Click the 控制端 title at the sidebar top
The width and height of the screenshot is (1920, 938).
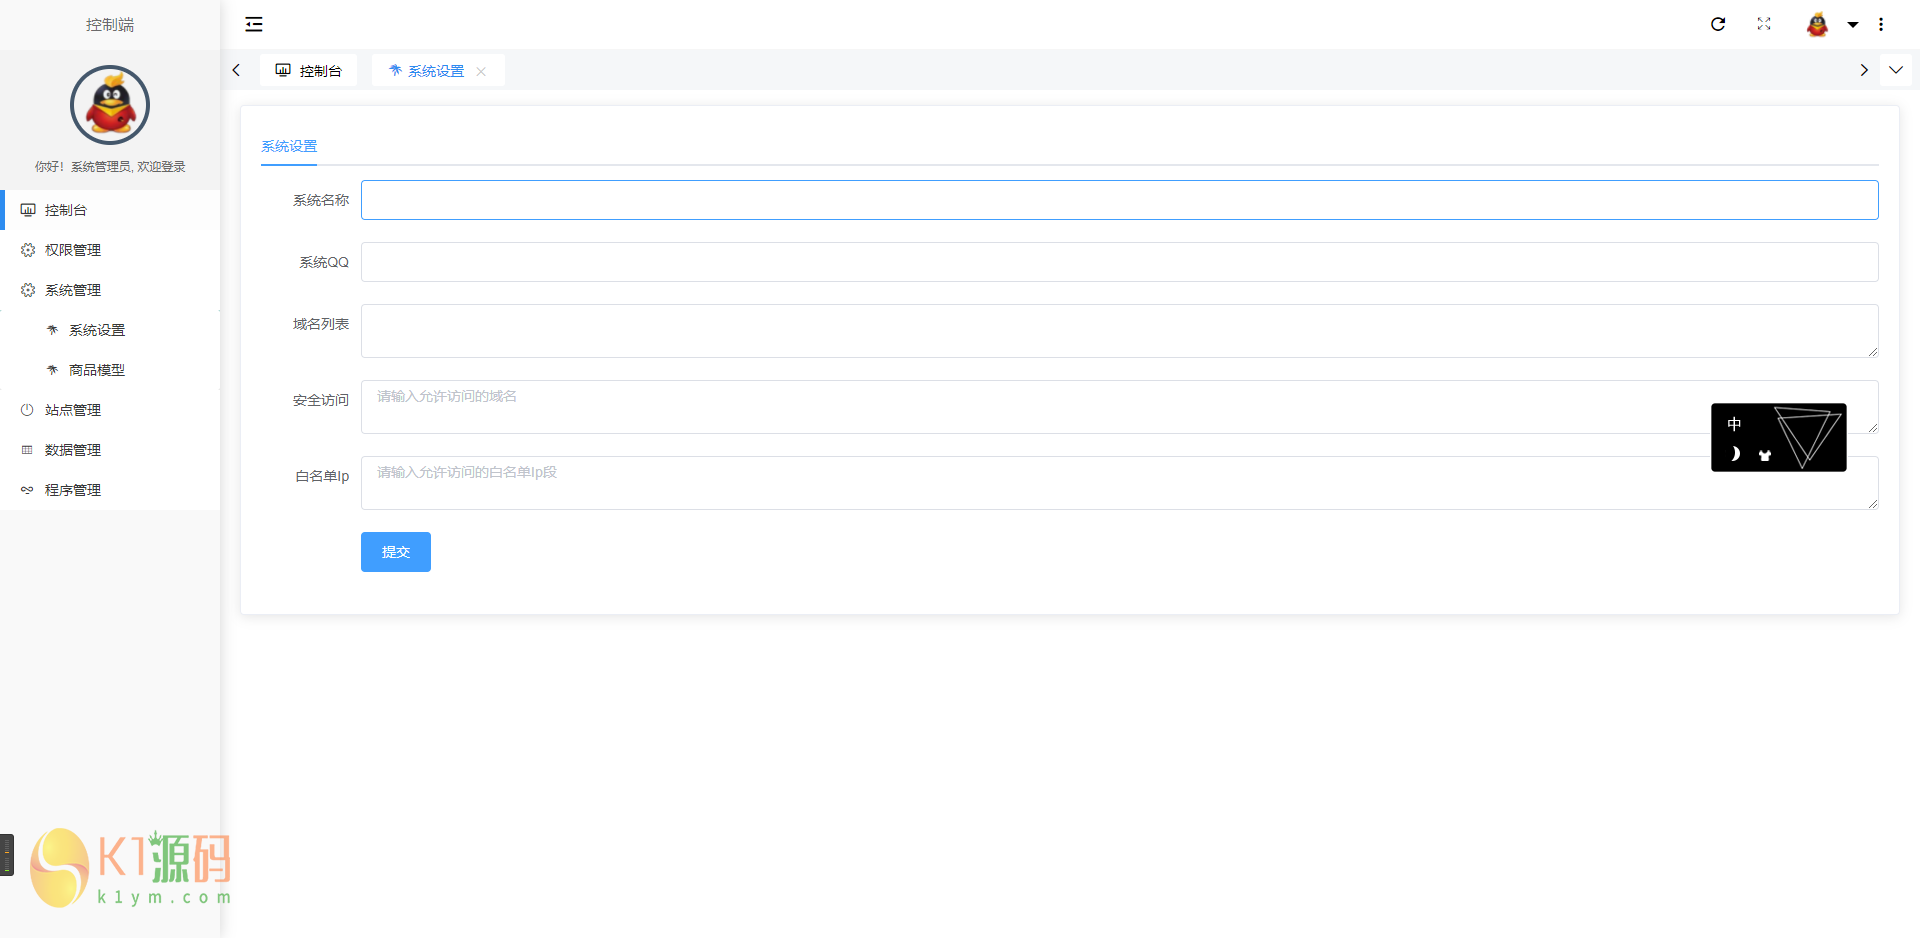[110, 24]
